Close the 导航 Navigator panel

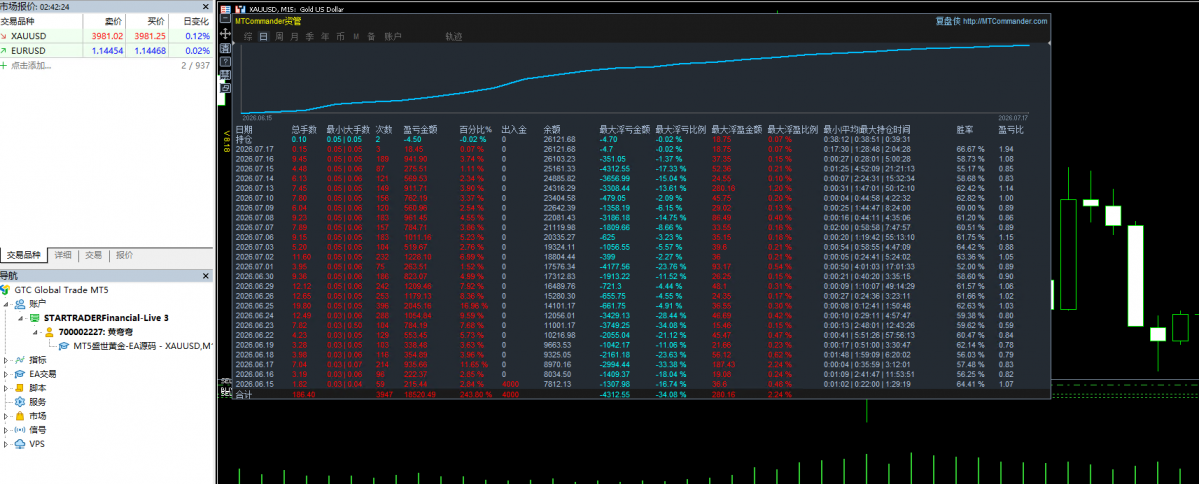205,276
